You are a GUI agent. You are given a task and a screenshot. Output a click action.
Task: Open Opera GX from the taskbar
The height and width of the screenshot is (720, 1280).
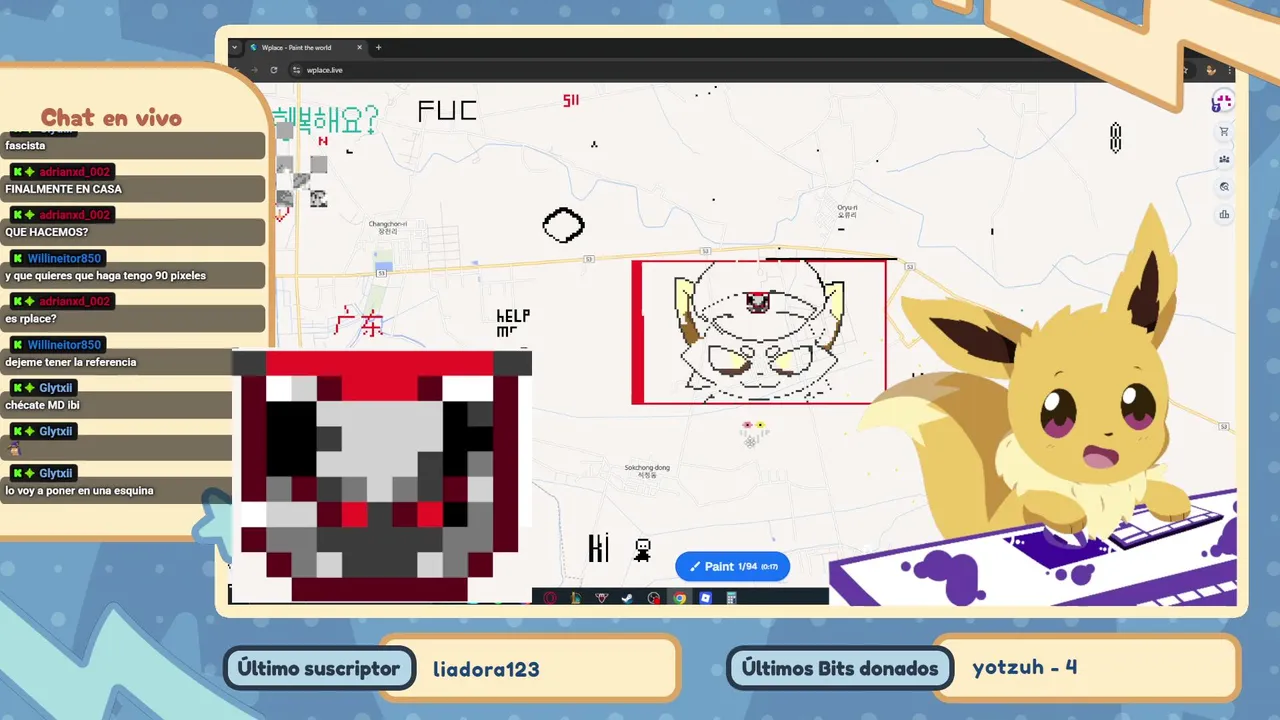tap(550, 598)
